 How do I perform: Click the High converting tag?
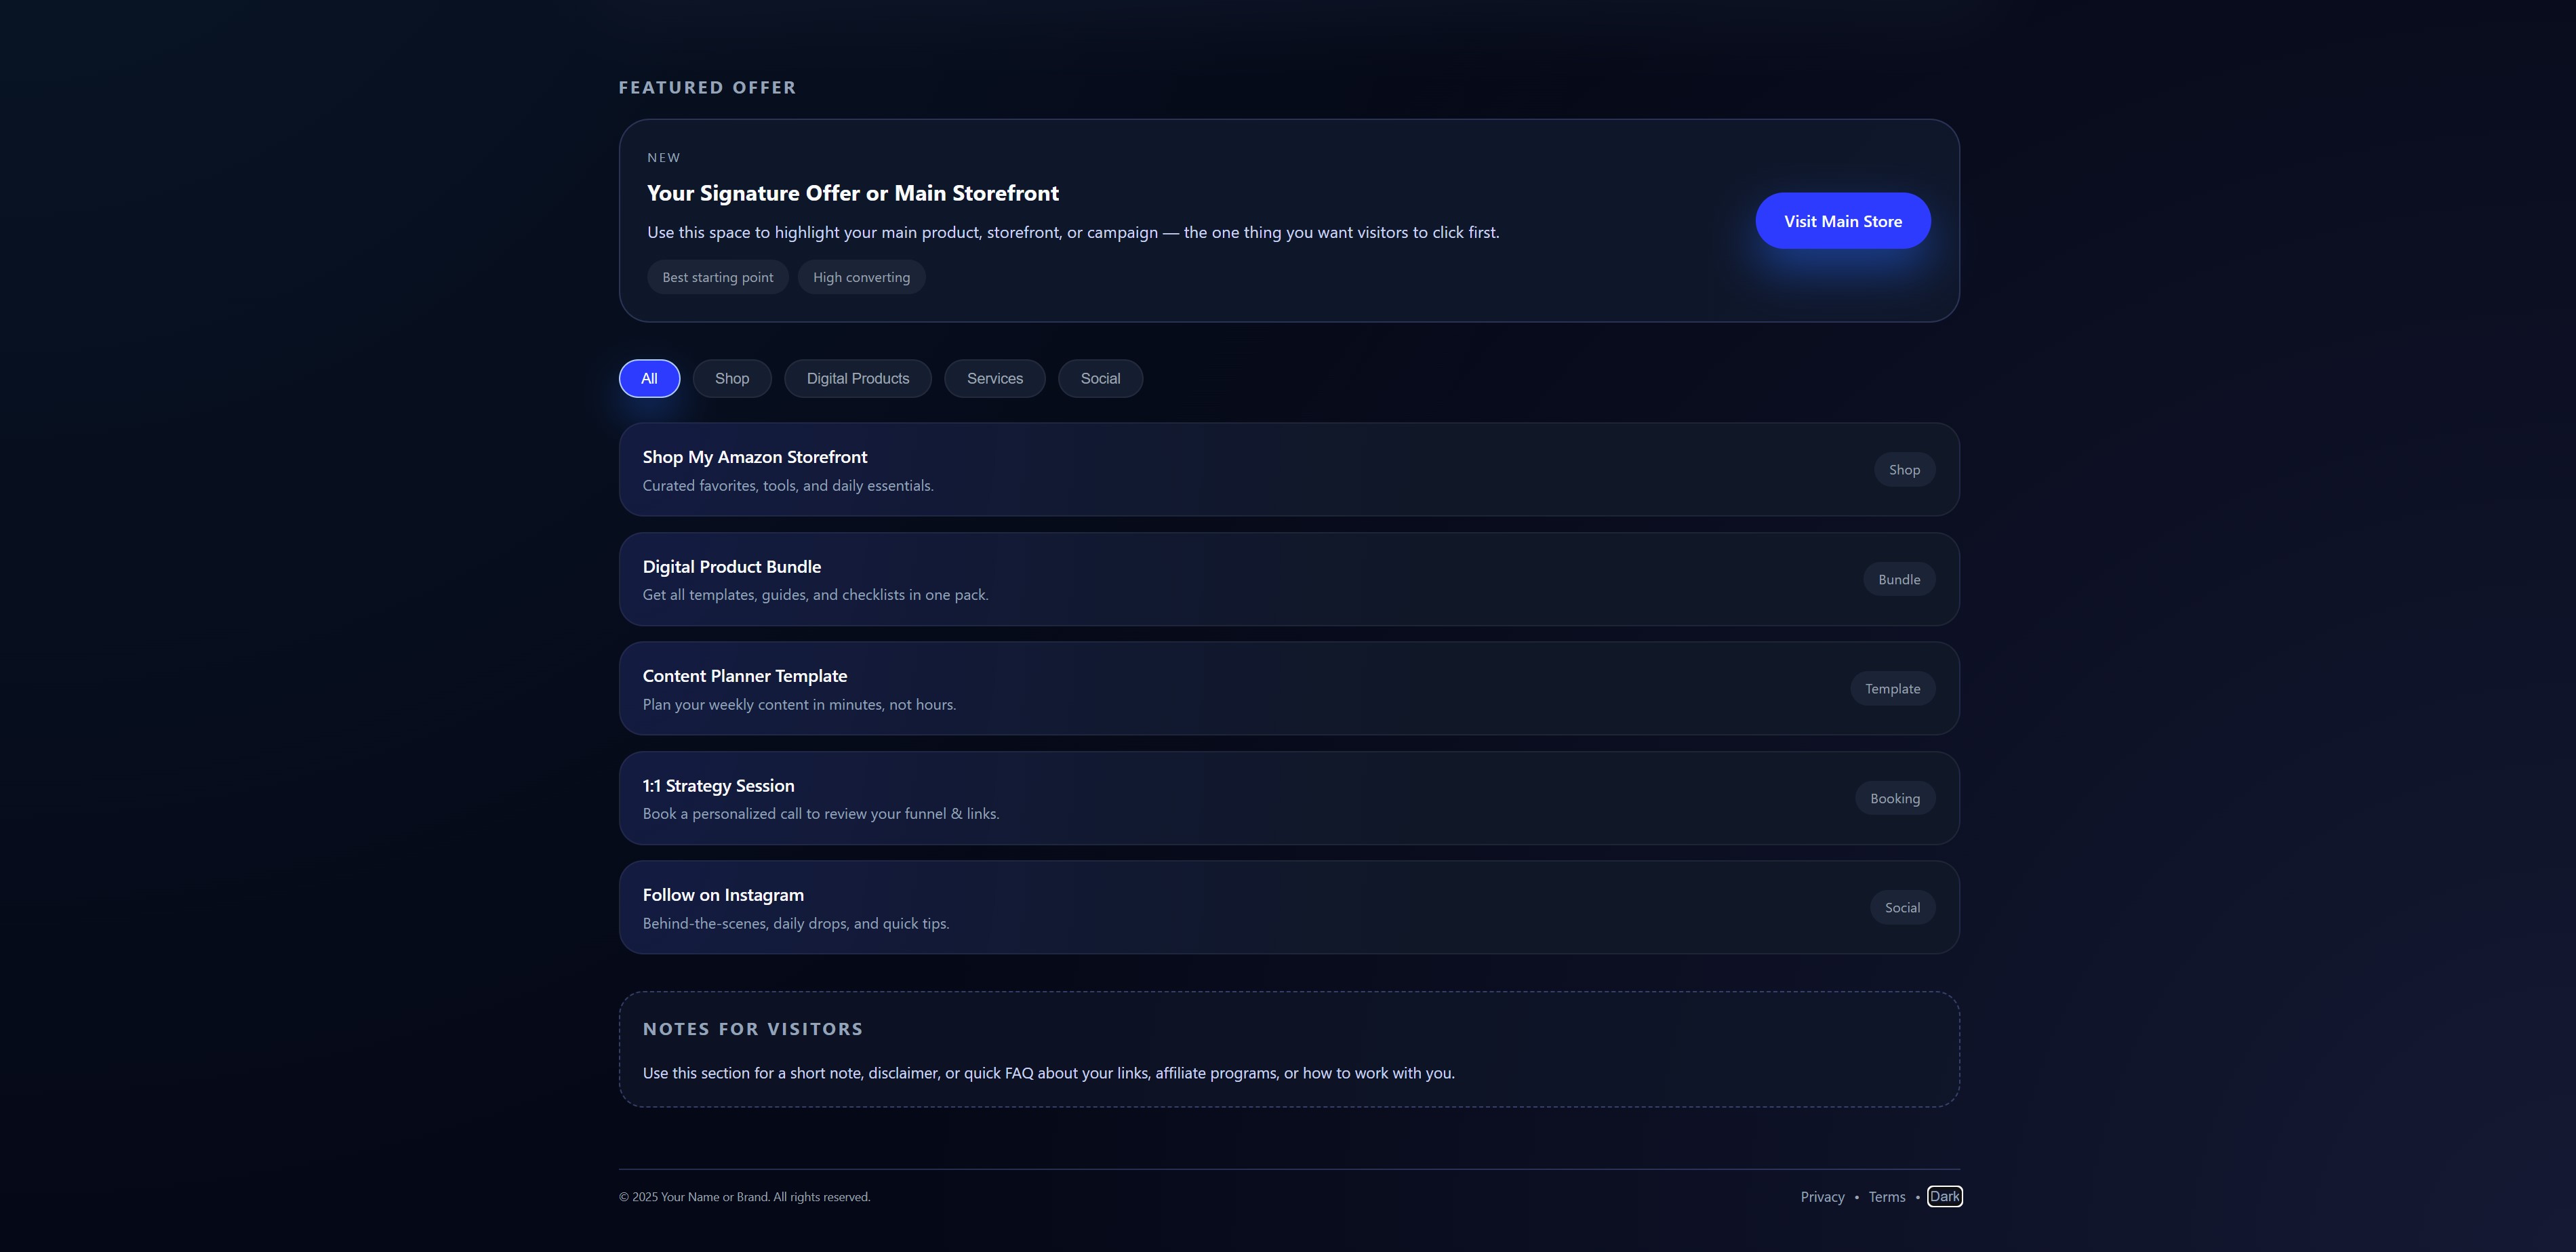point(861,277)
